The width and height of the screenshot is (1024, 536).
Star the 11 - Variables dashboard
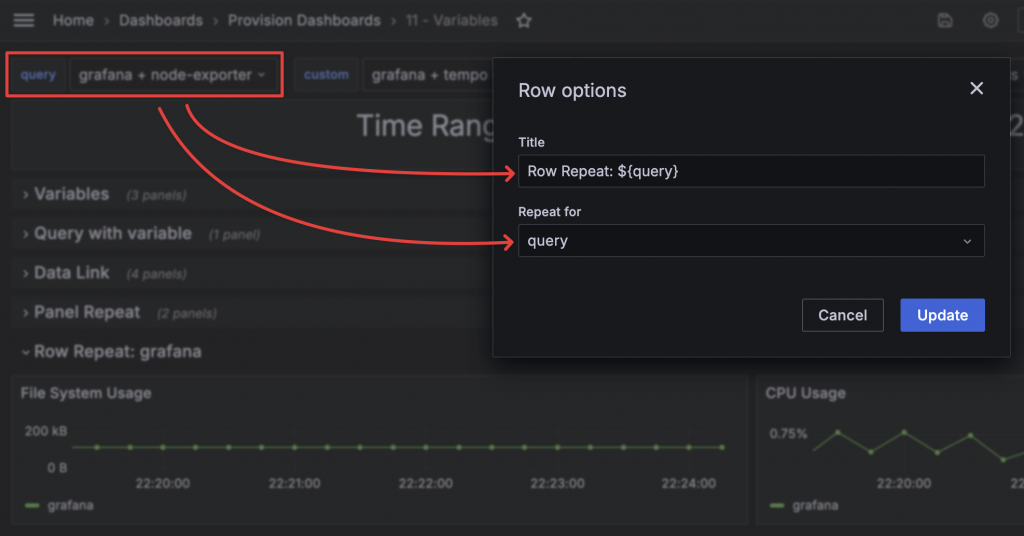(524, 21)
